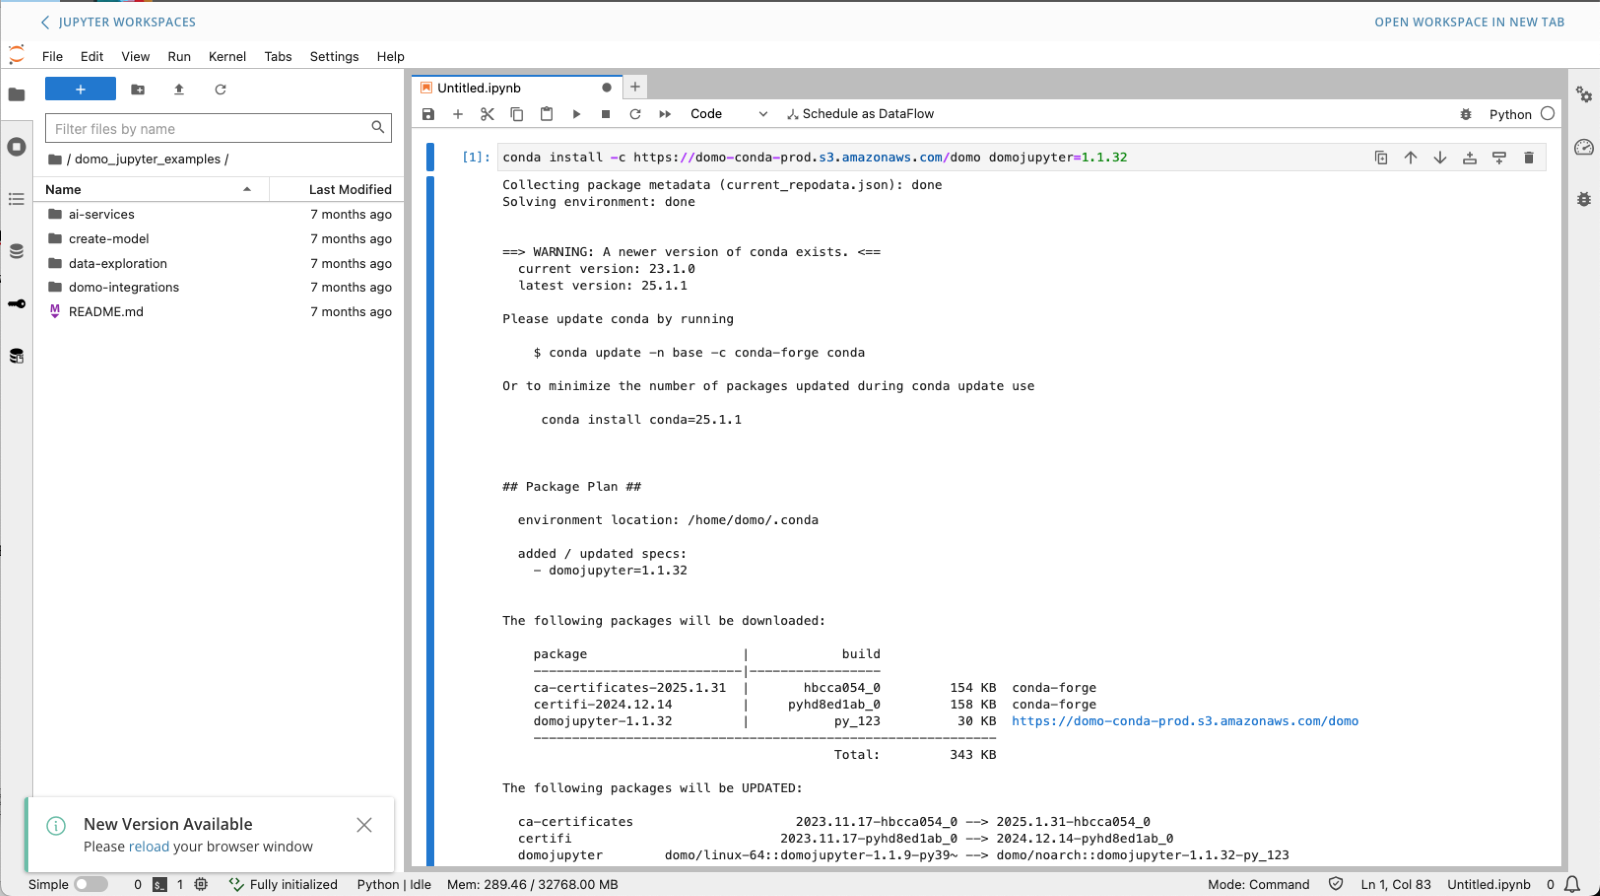Restart kernel and run all cells
1600x896 pixels.
click(x=665, y=114)
